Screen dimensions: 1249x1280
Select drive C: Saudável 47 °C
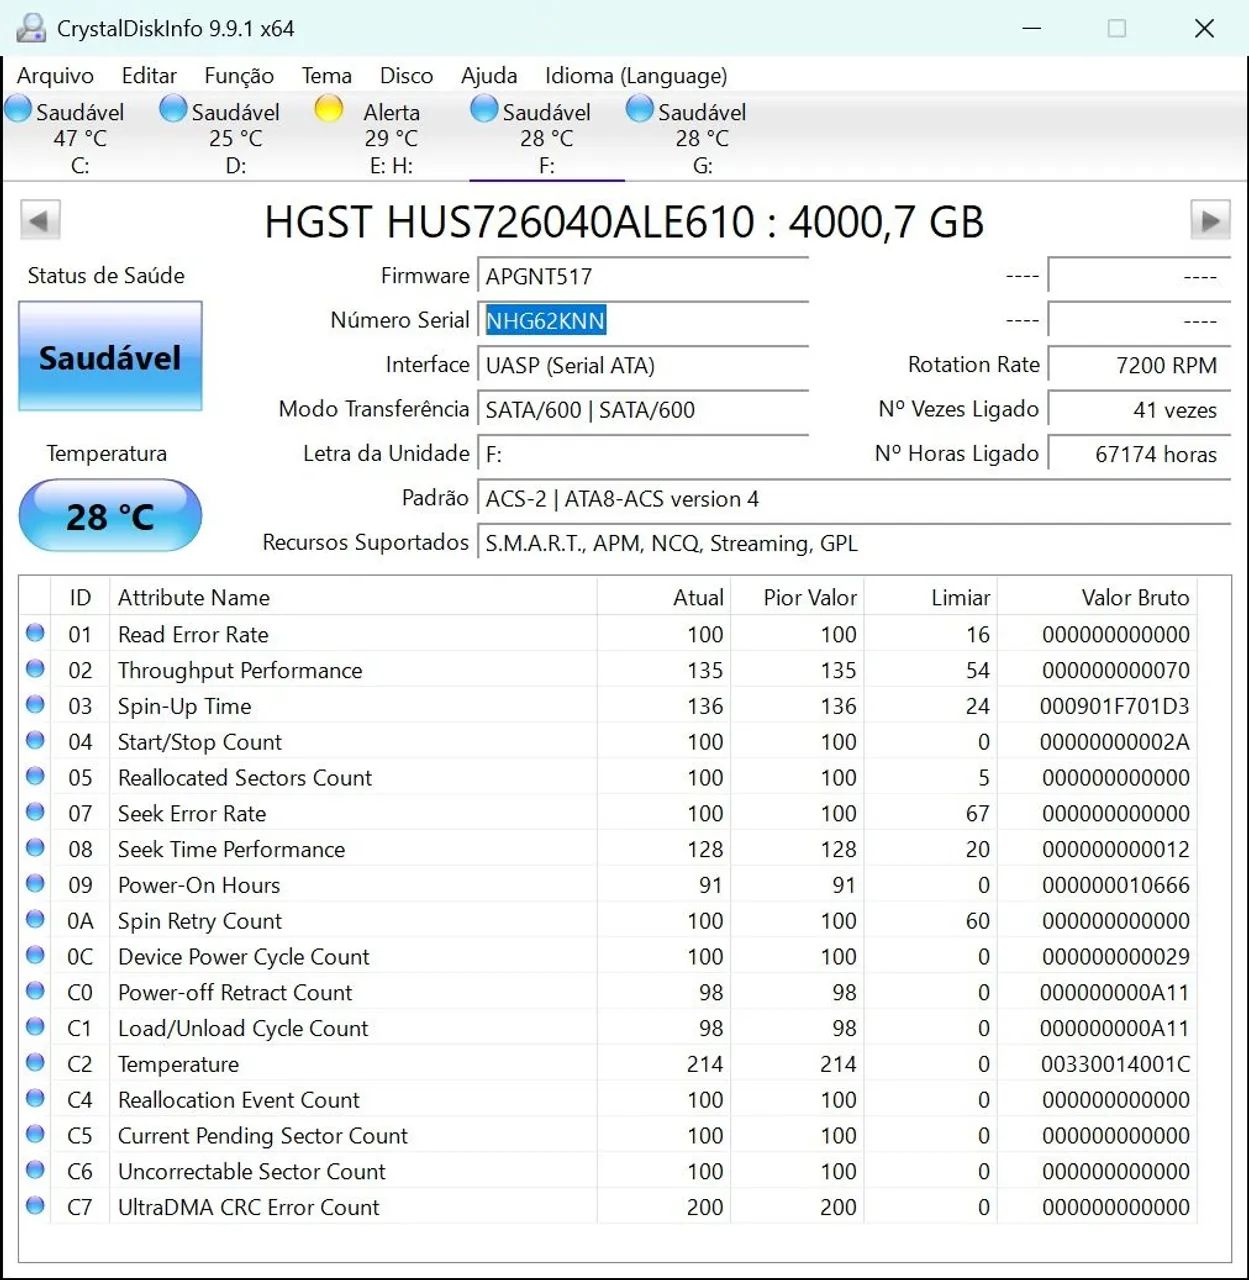80,137
